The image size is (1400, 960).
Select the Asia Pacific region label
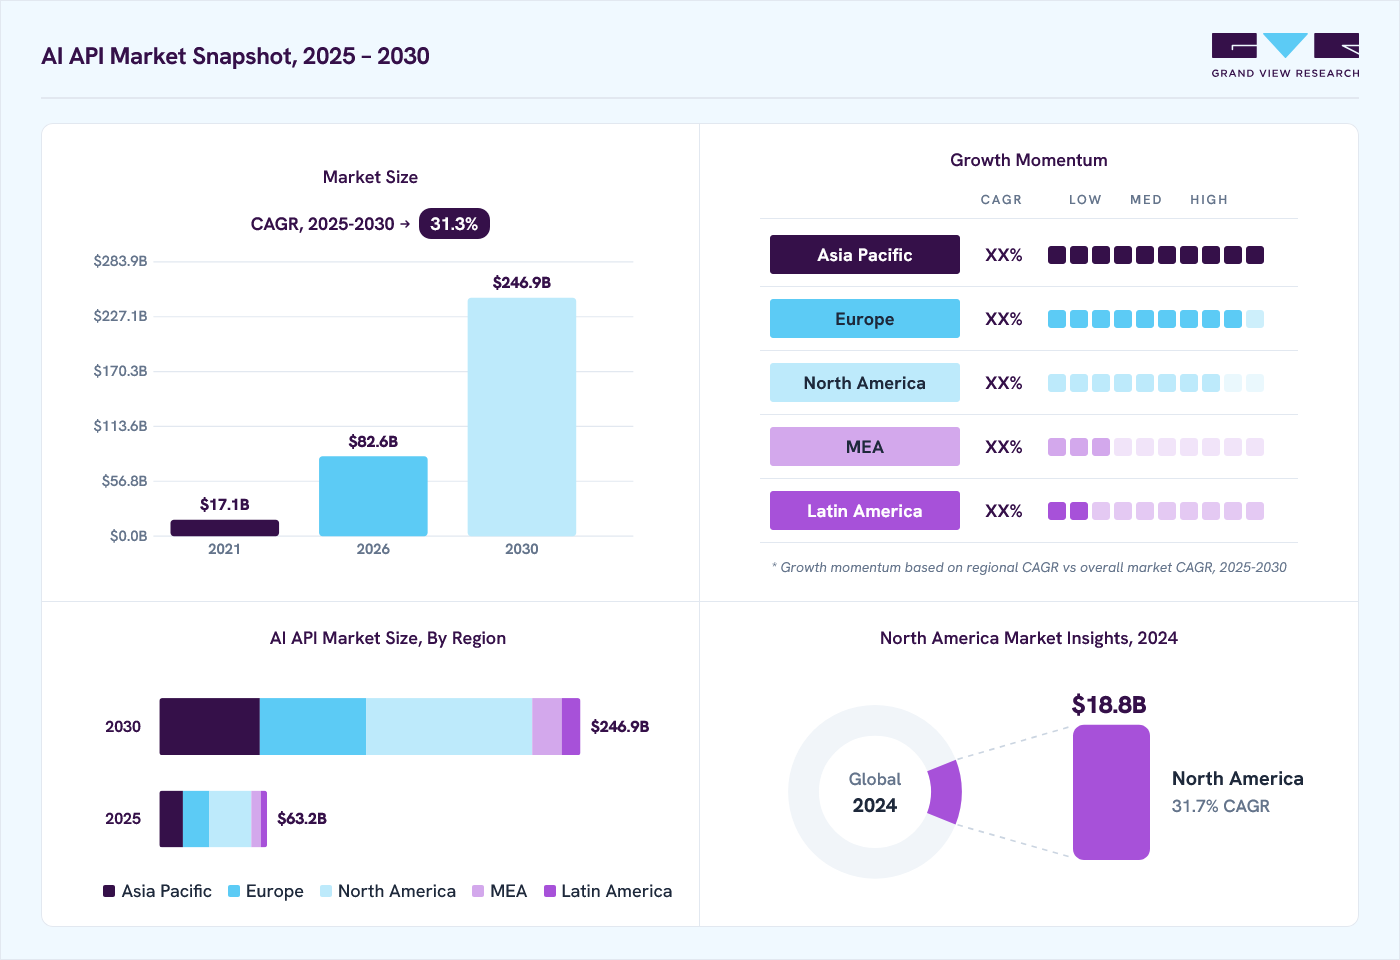tap(865, 255)
